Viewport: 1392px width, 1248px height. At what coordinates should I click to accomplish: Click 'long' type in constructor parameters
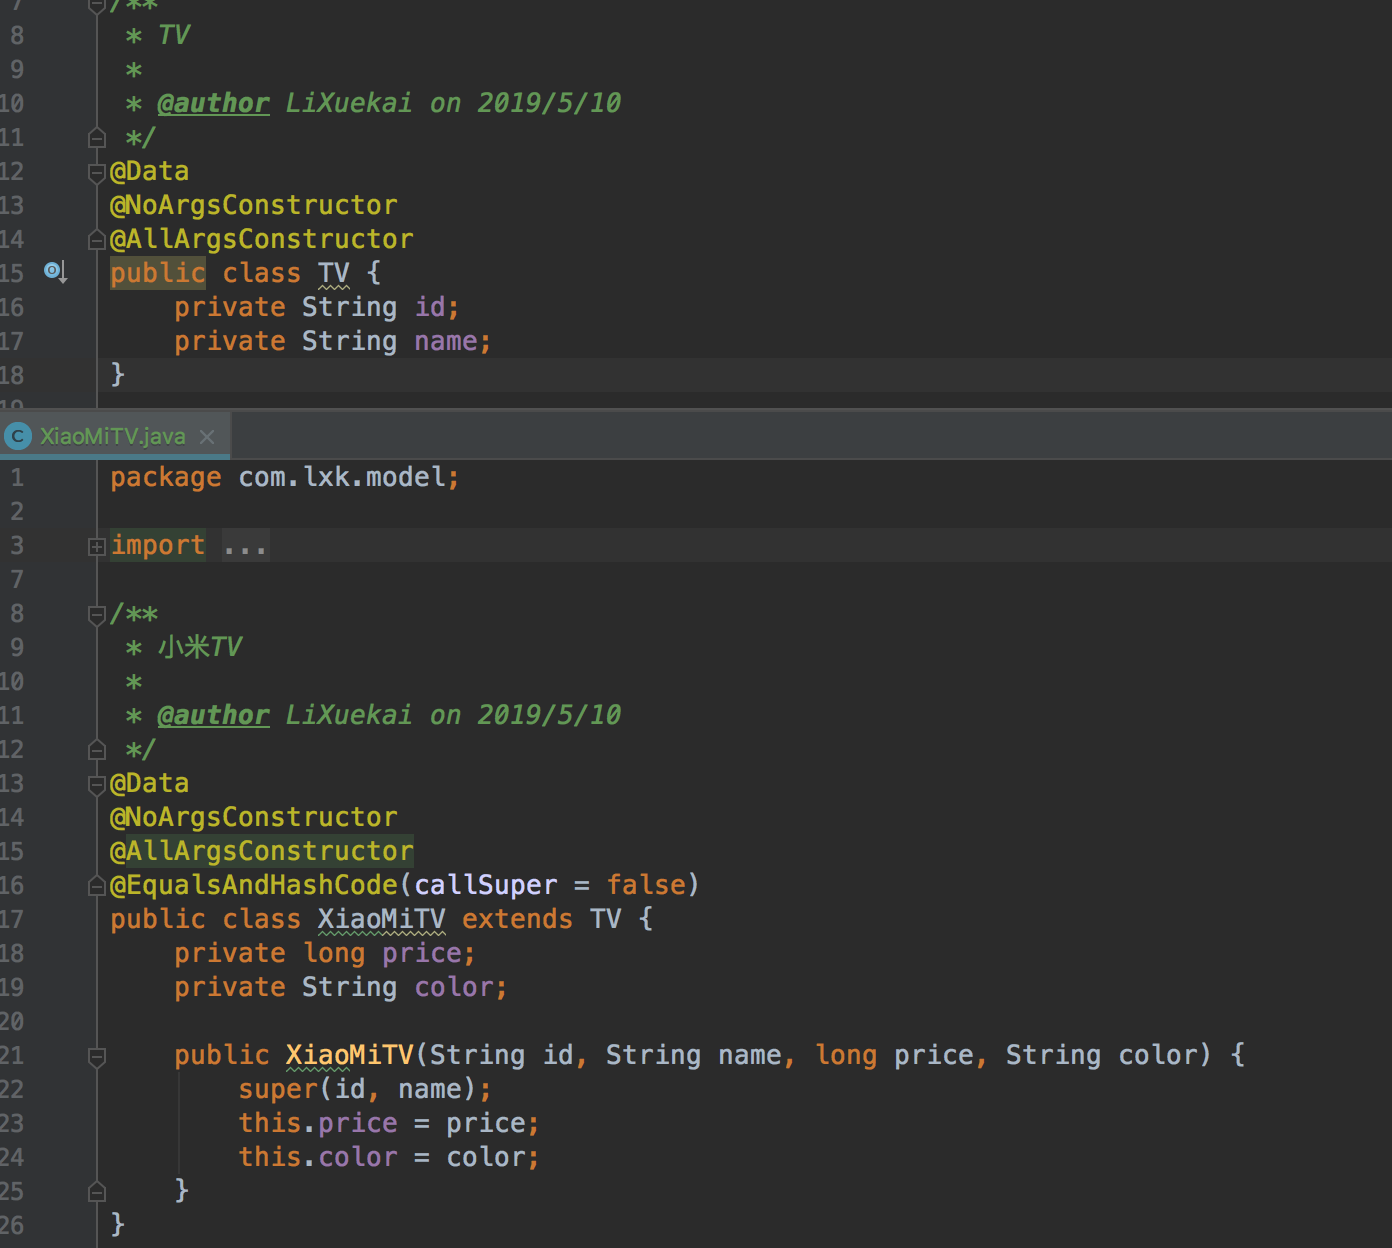click(846, 1055)
